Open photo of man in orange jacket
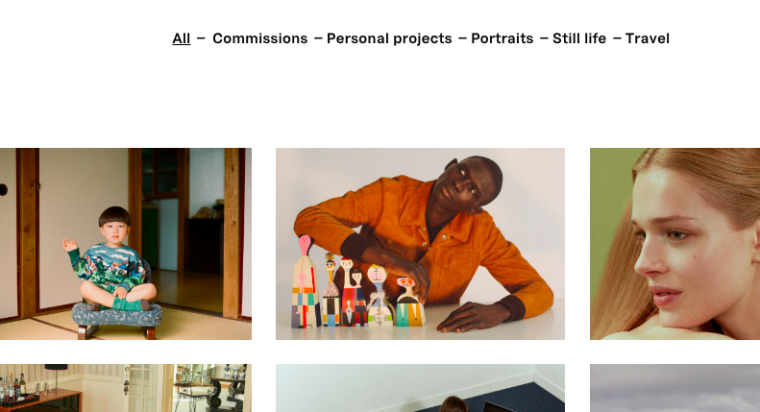 pos(420,244)
